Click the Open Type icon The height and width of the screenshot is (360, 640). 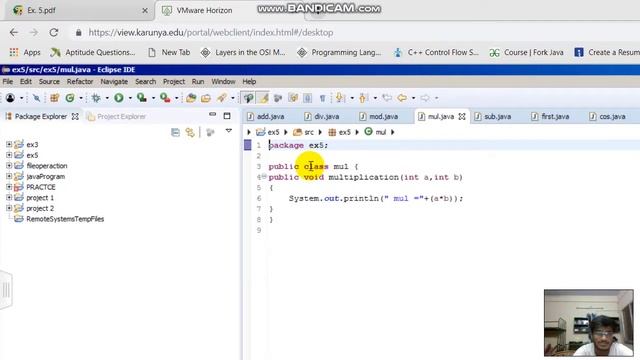point(191,98)
